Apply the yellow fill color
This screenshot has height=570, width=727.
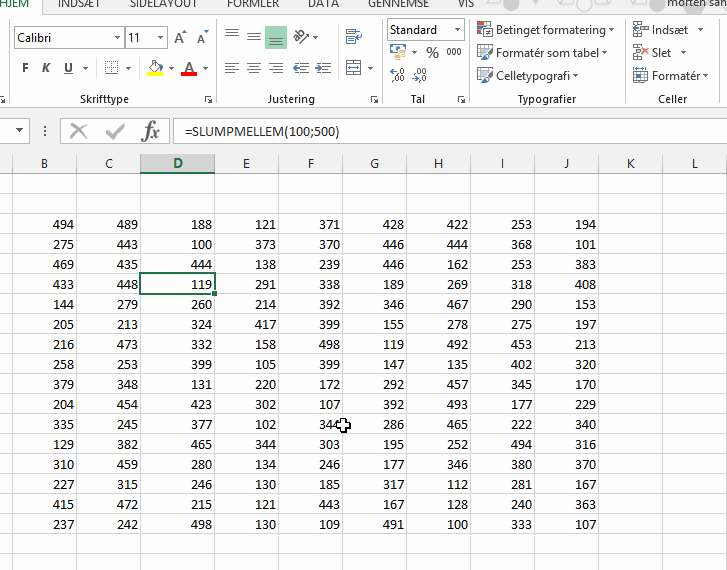(154, 68)
